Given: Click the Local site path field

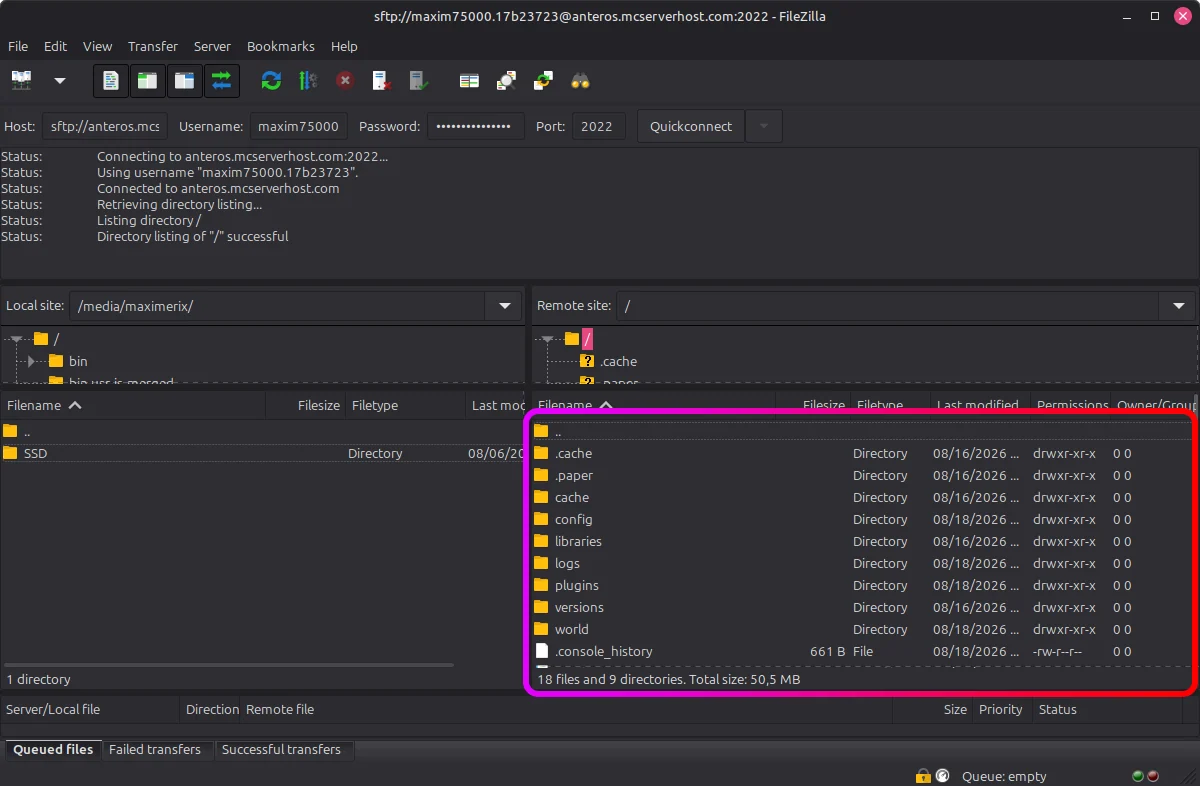Looking at the screenshot, I should [278, 306].
